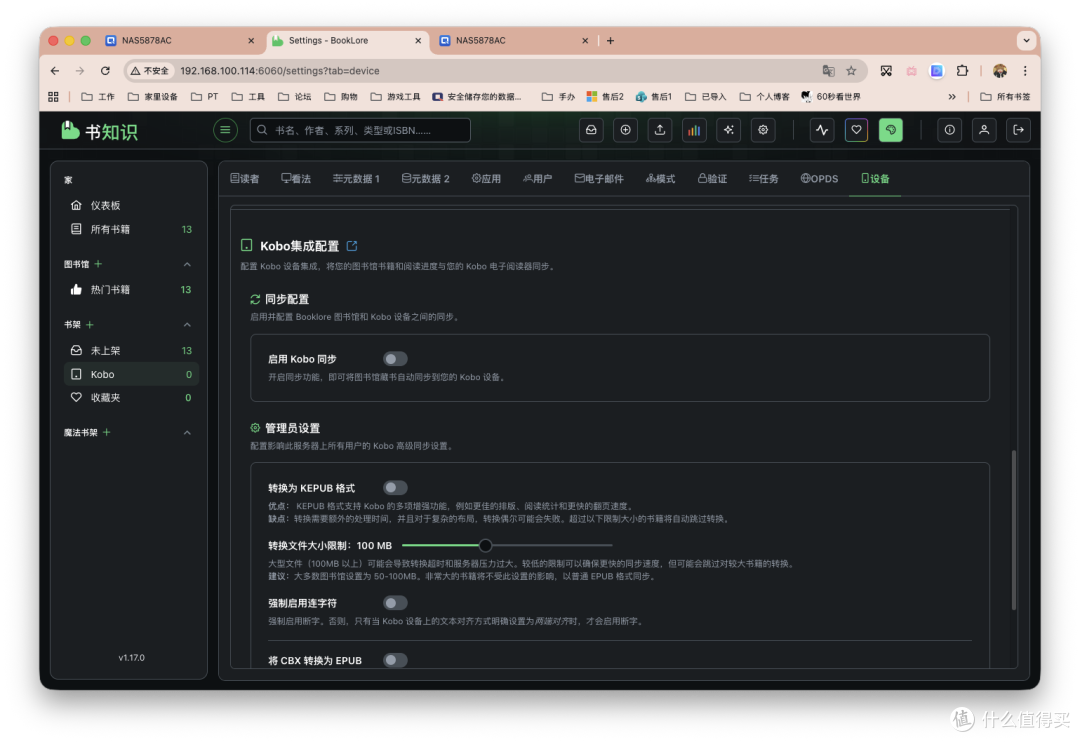
Task: Open the 电子邮件 tab
Action: pos(599,178)
